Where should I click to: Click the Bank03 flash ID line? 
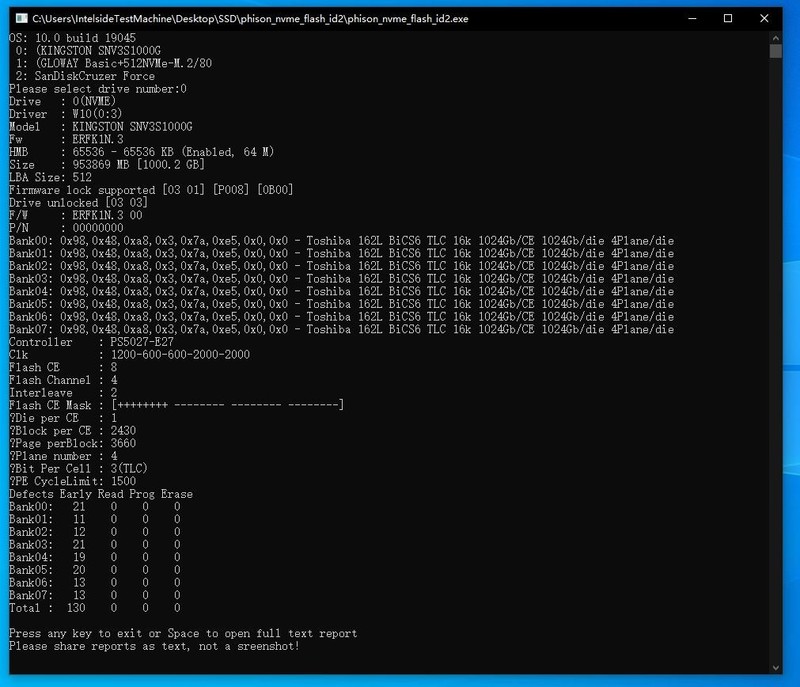341,278
